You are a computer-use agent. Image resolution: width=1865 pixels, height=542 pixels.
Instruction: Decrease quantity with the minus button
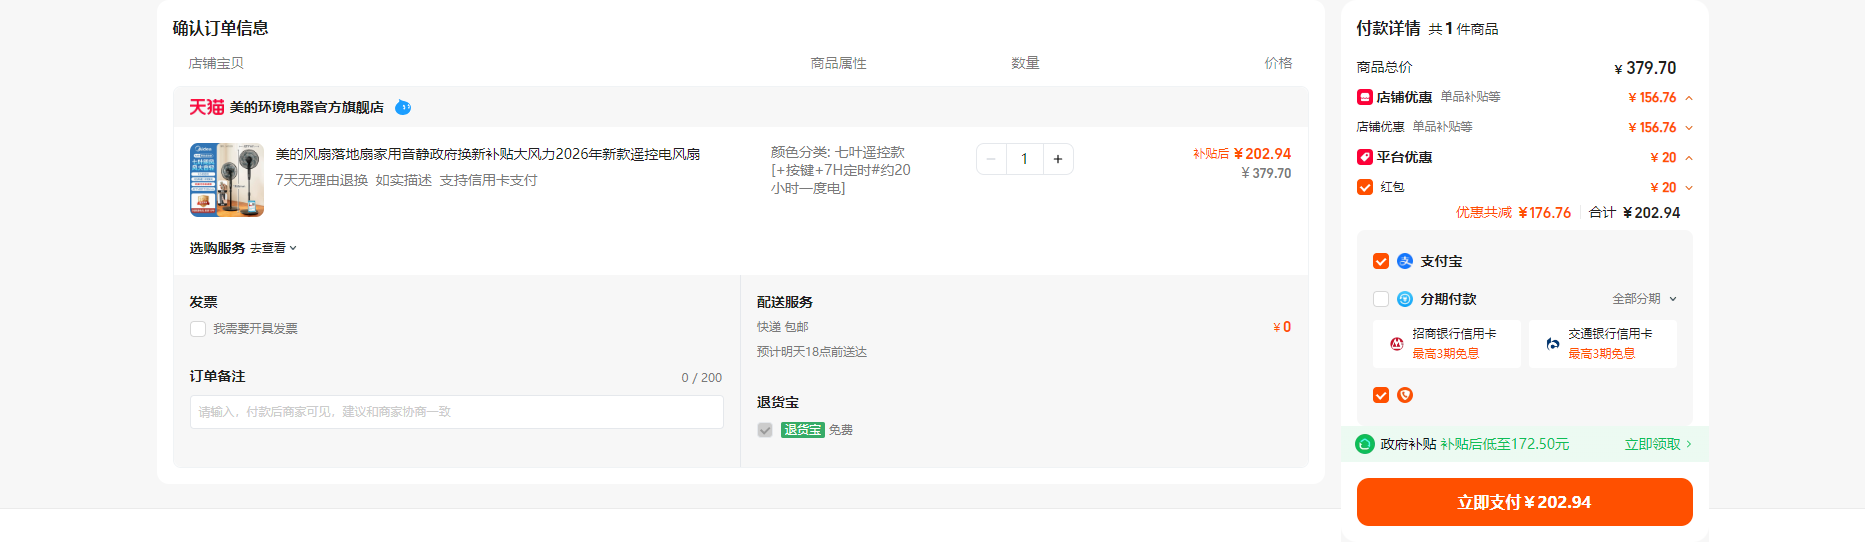pyautogui.click(x=991, y=159)
